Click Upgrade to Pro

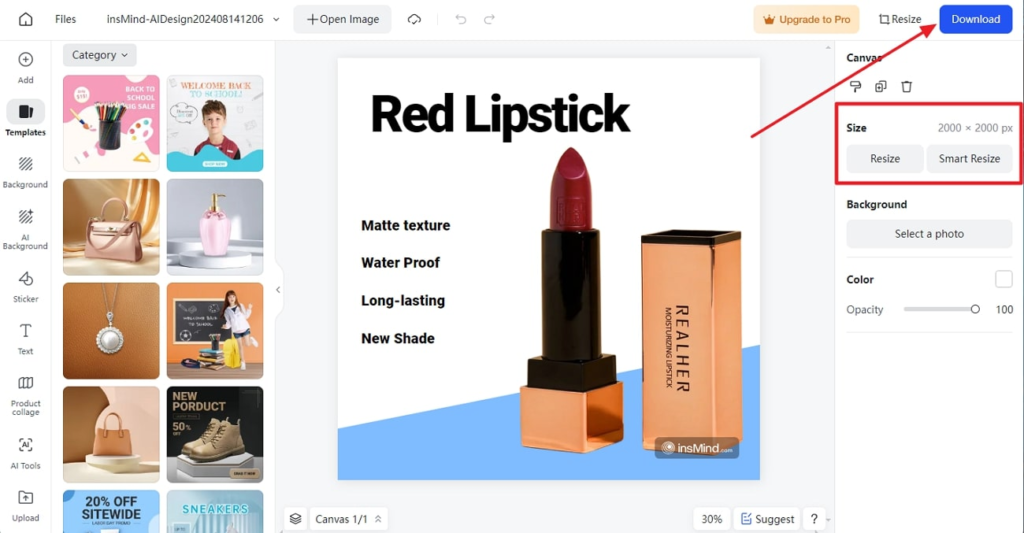[x=806, y=19]
